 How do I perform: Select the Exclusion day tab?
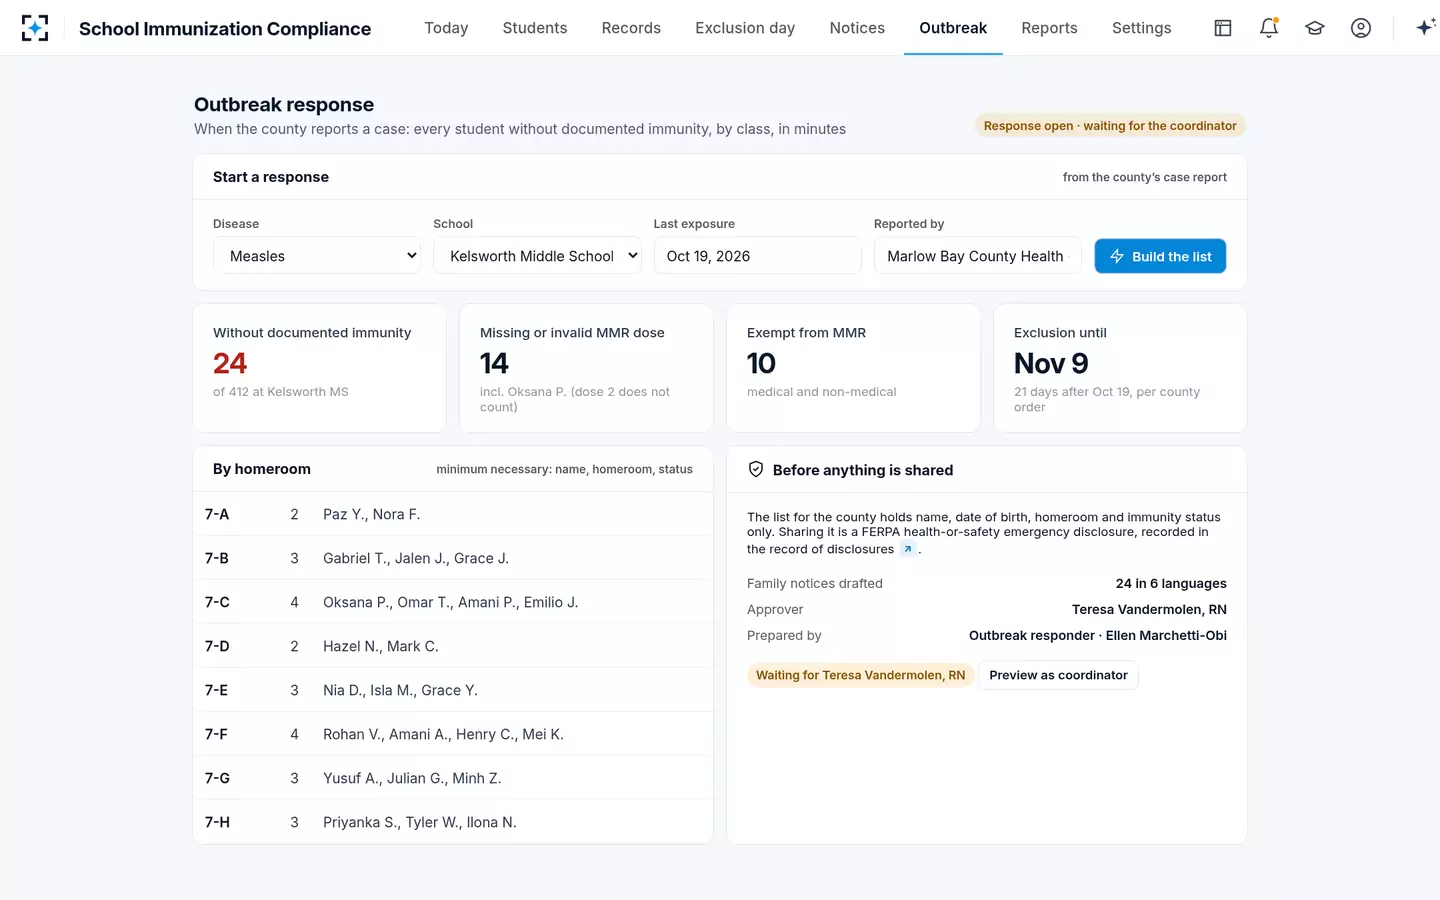(x=745, y=28)
